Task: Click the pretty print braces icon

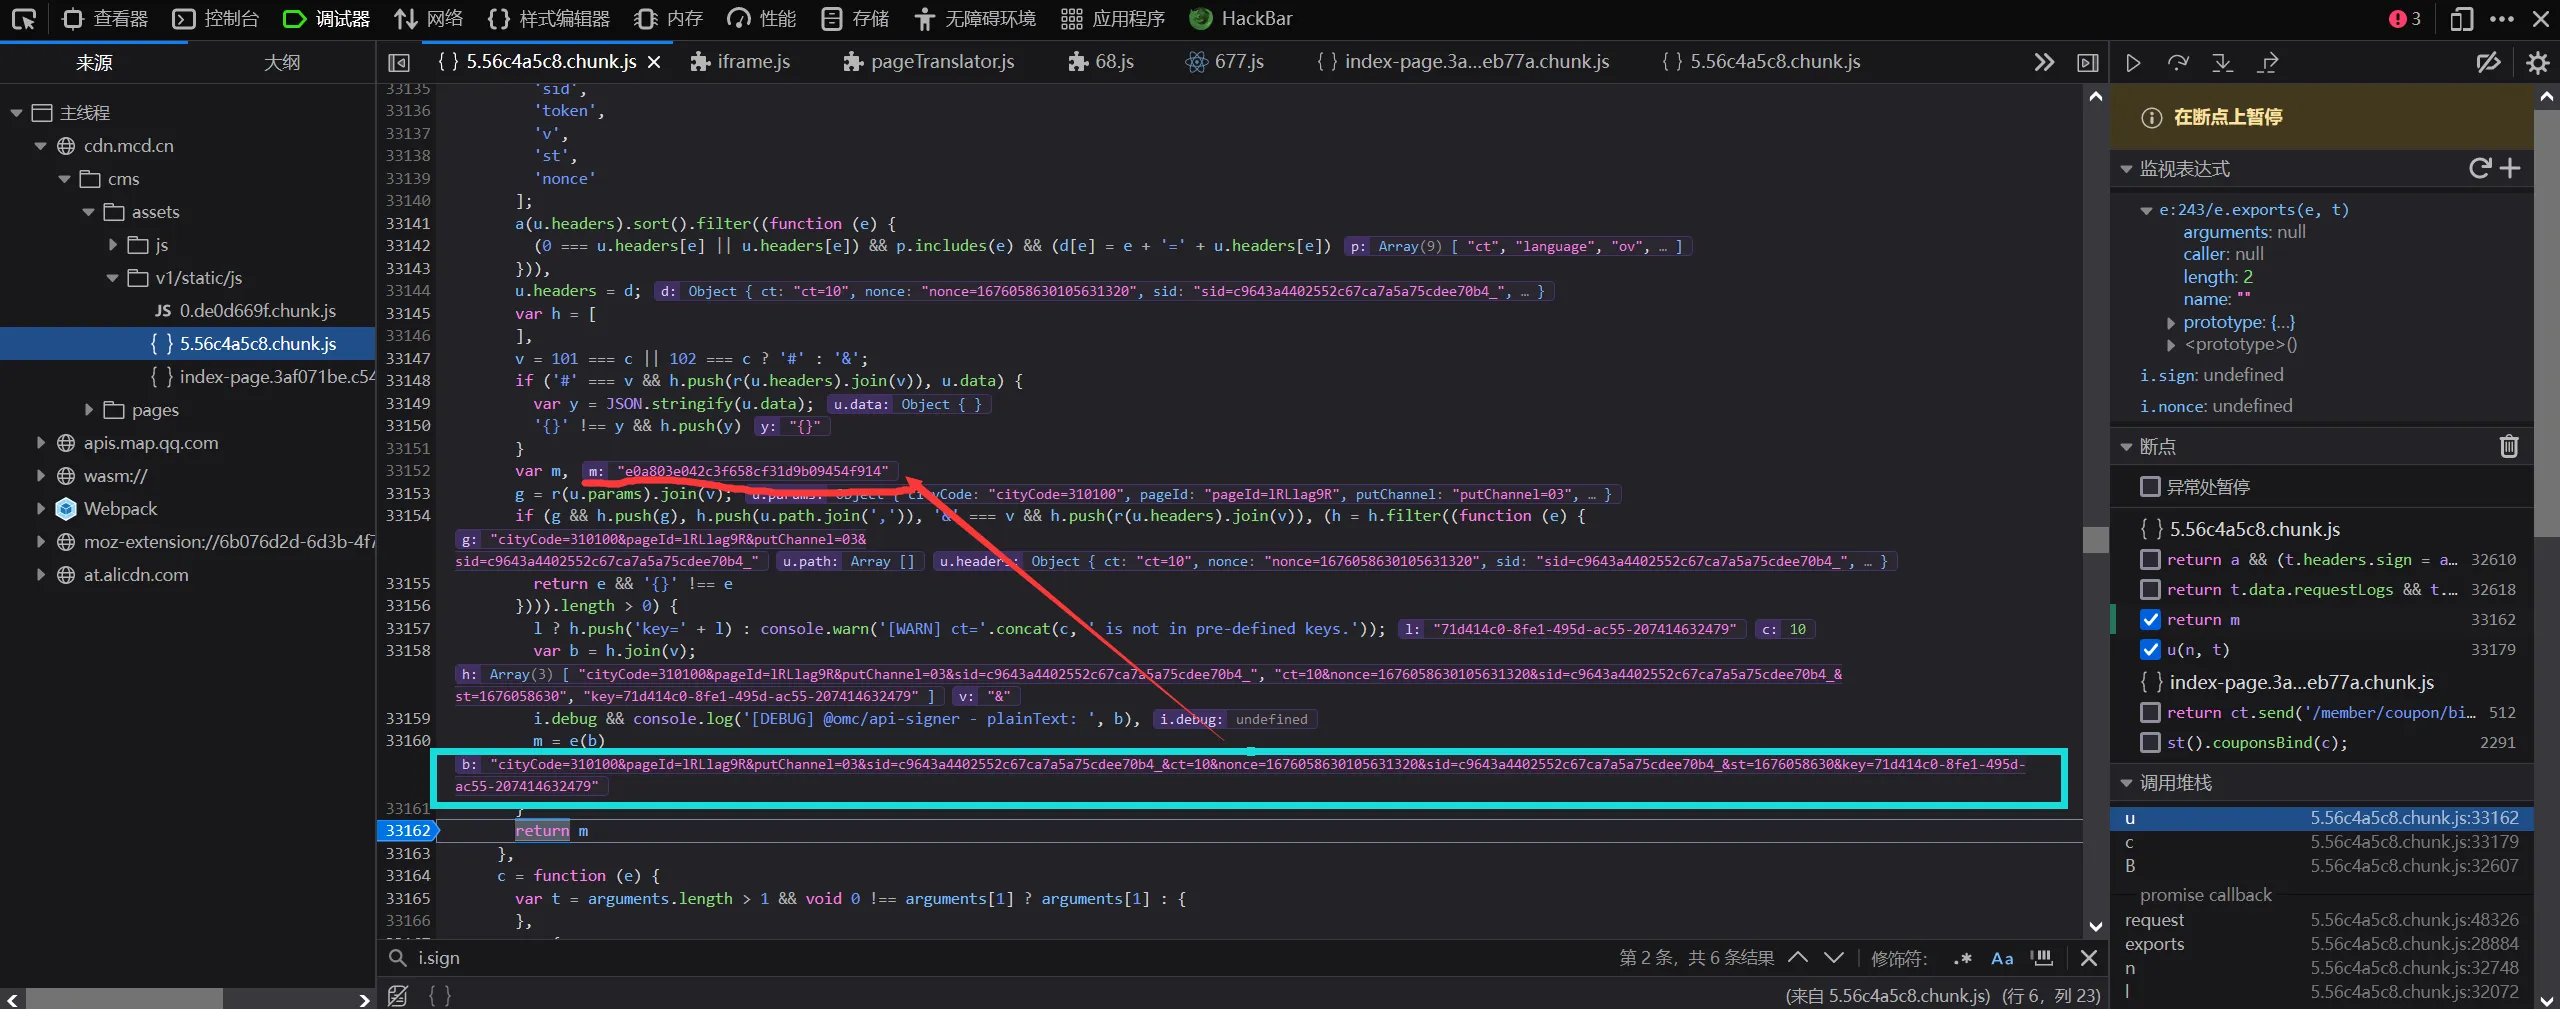Action: pos(440,995)
